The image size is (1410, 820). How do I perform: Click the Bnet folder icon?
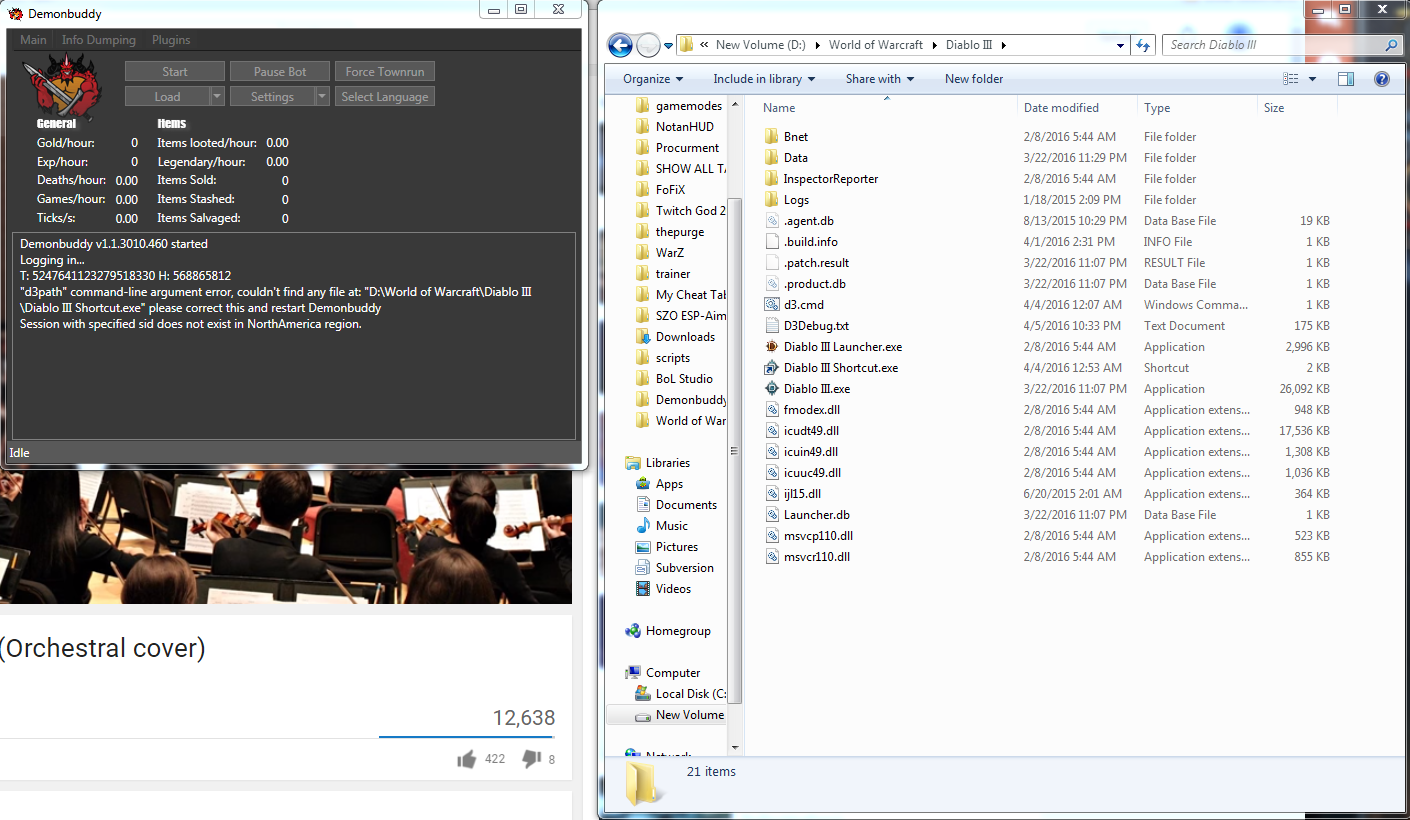[x=771, y=137]
